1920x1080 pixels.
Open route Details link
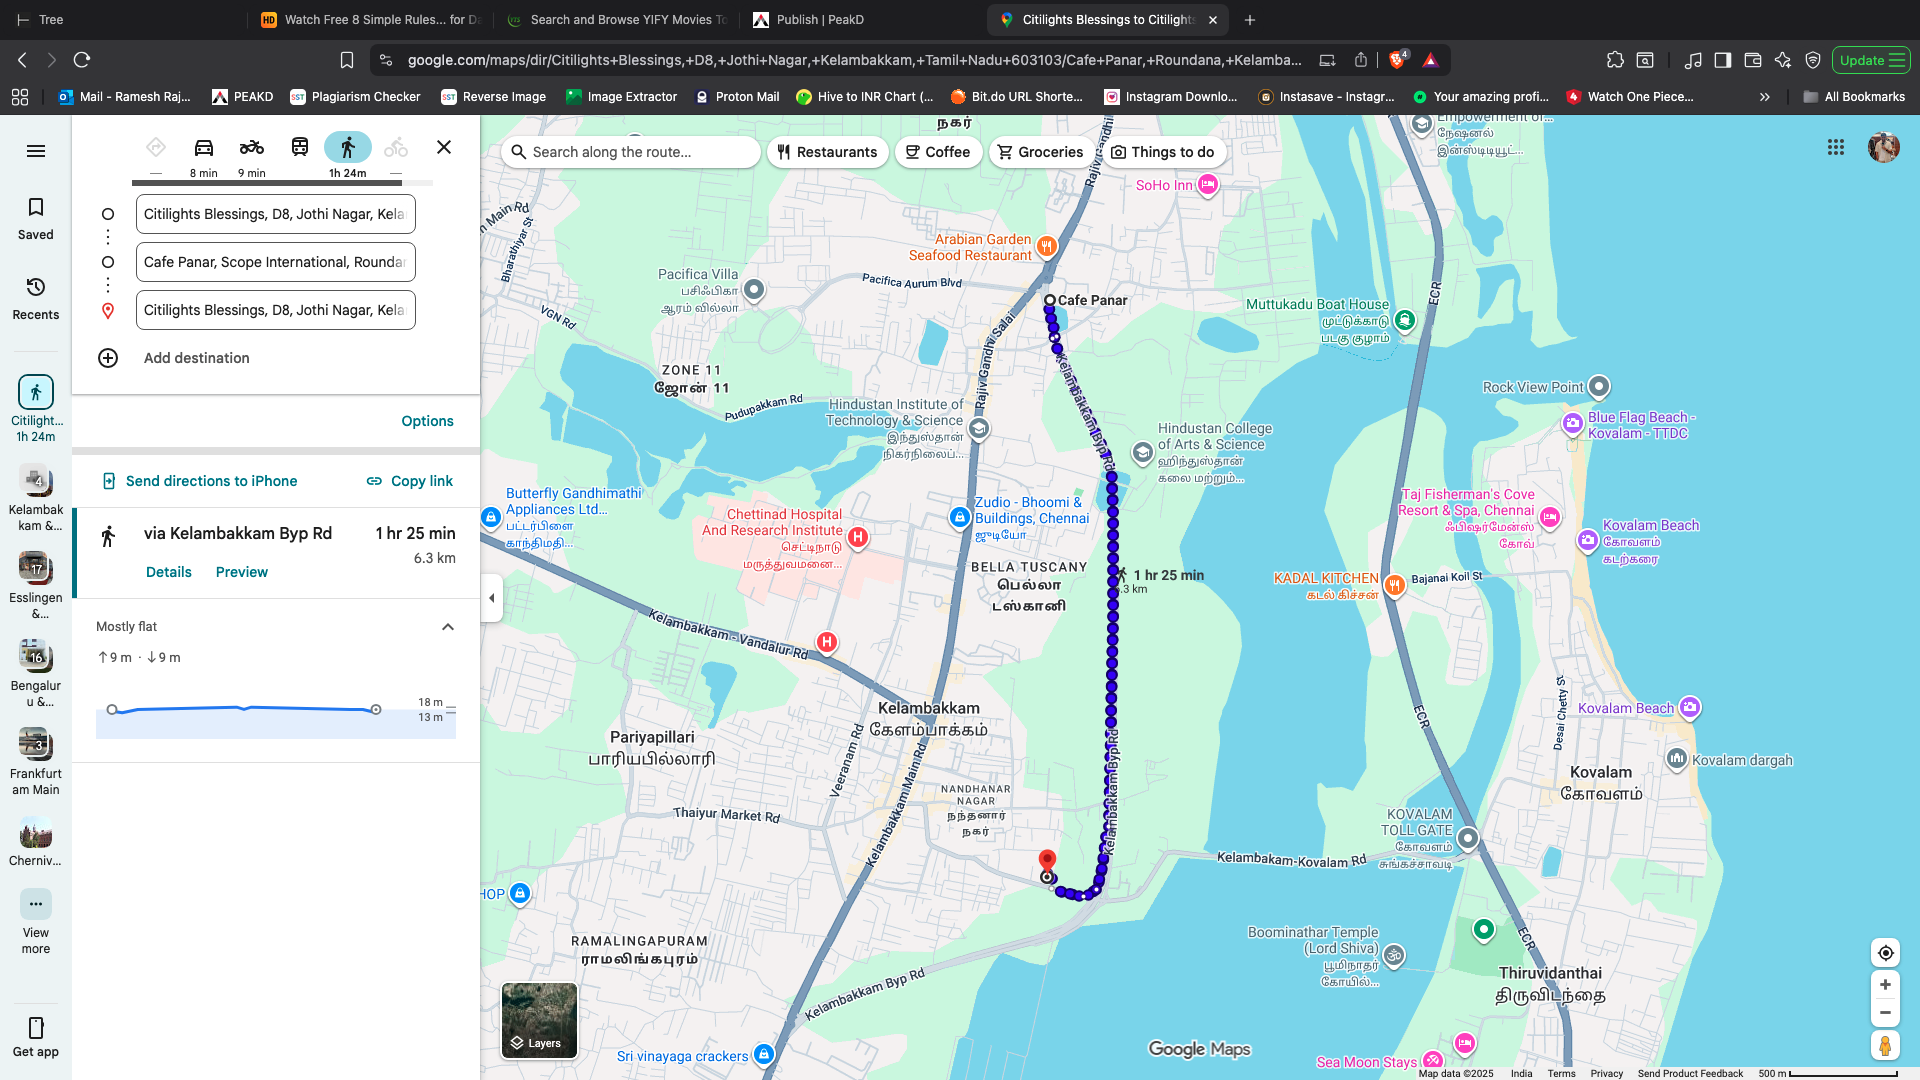pyautogui.click(x=168, y=572)
